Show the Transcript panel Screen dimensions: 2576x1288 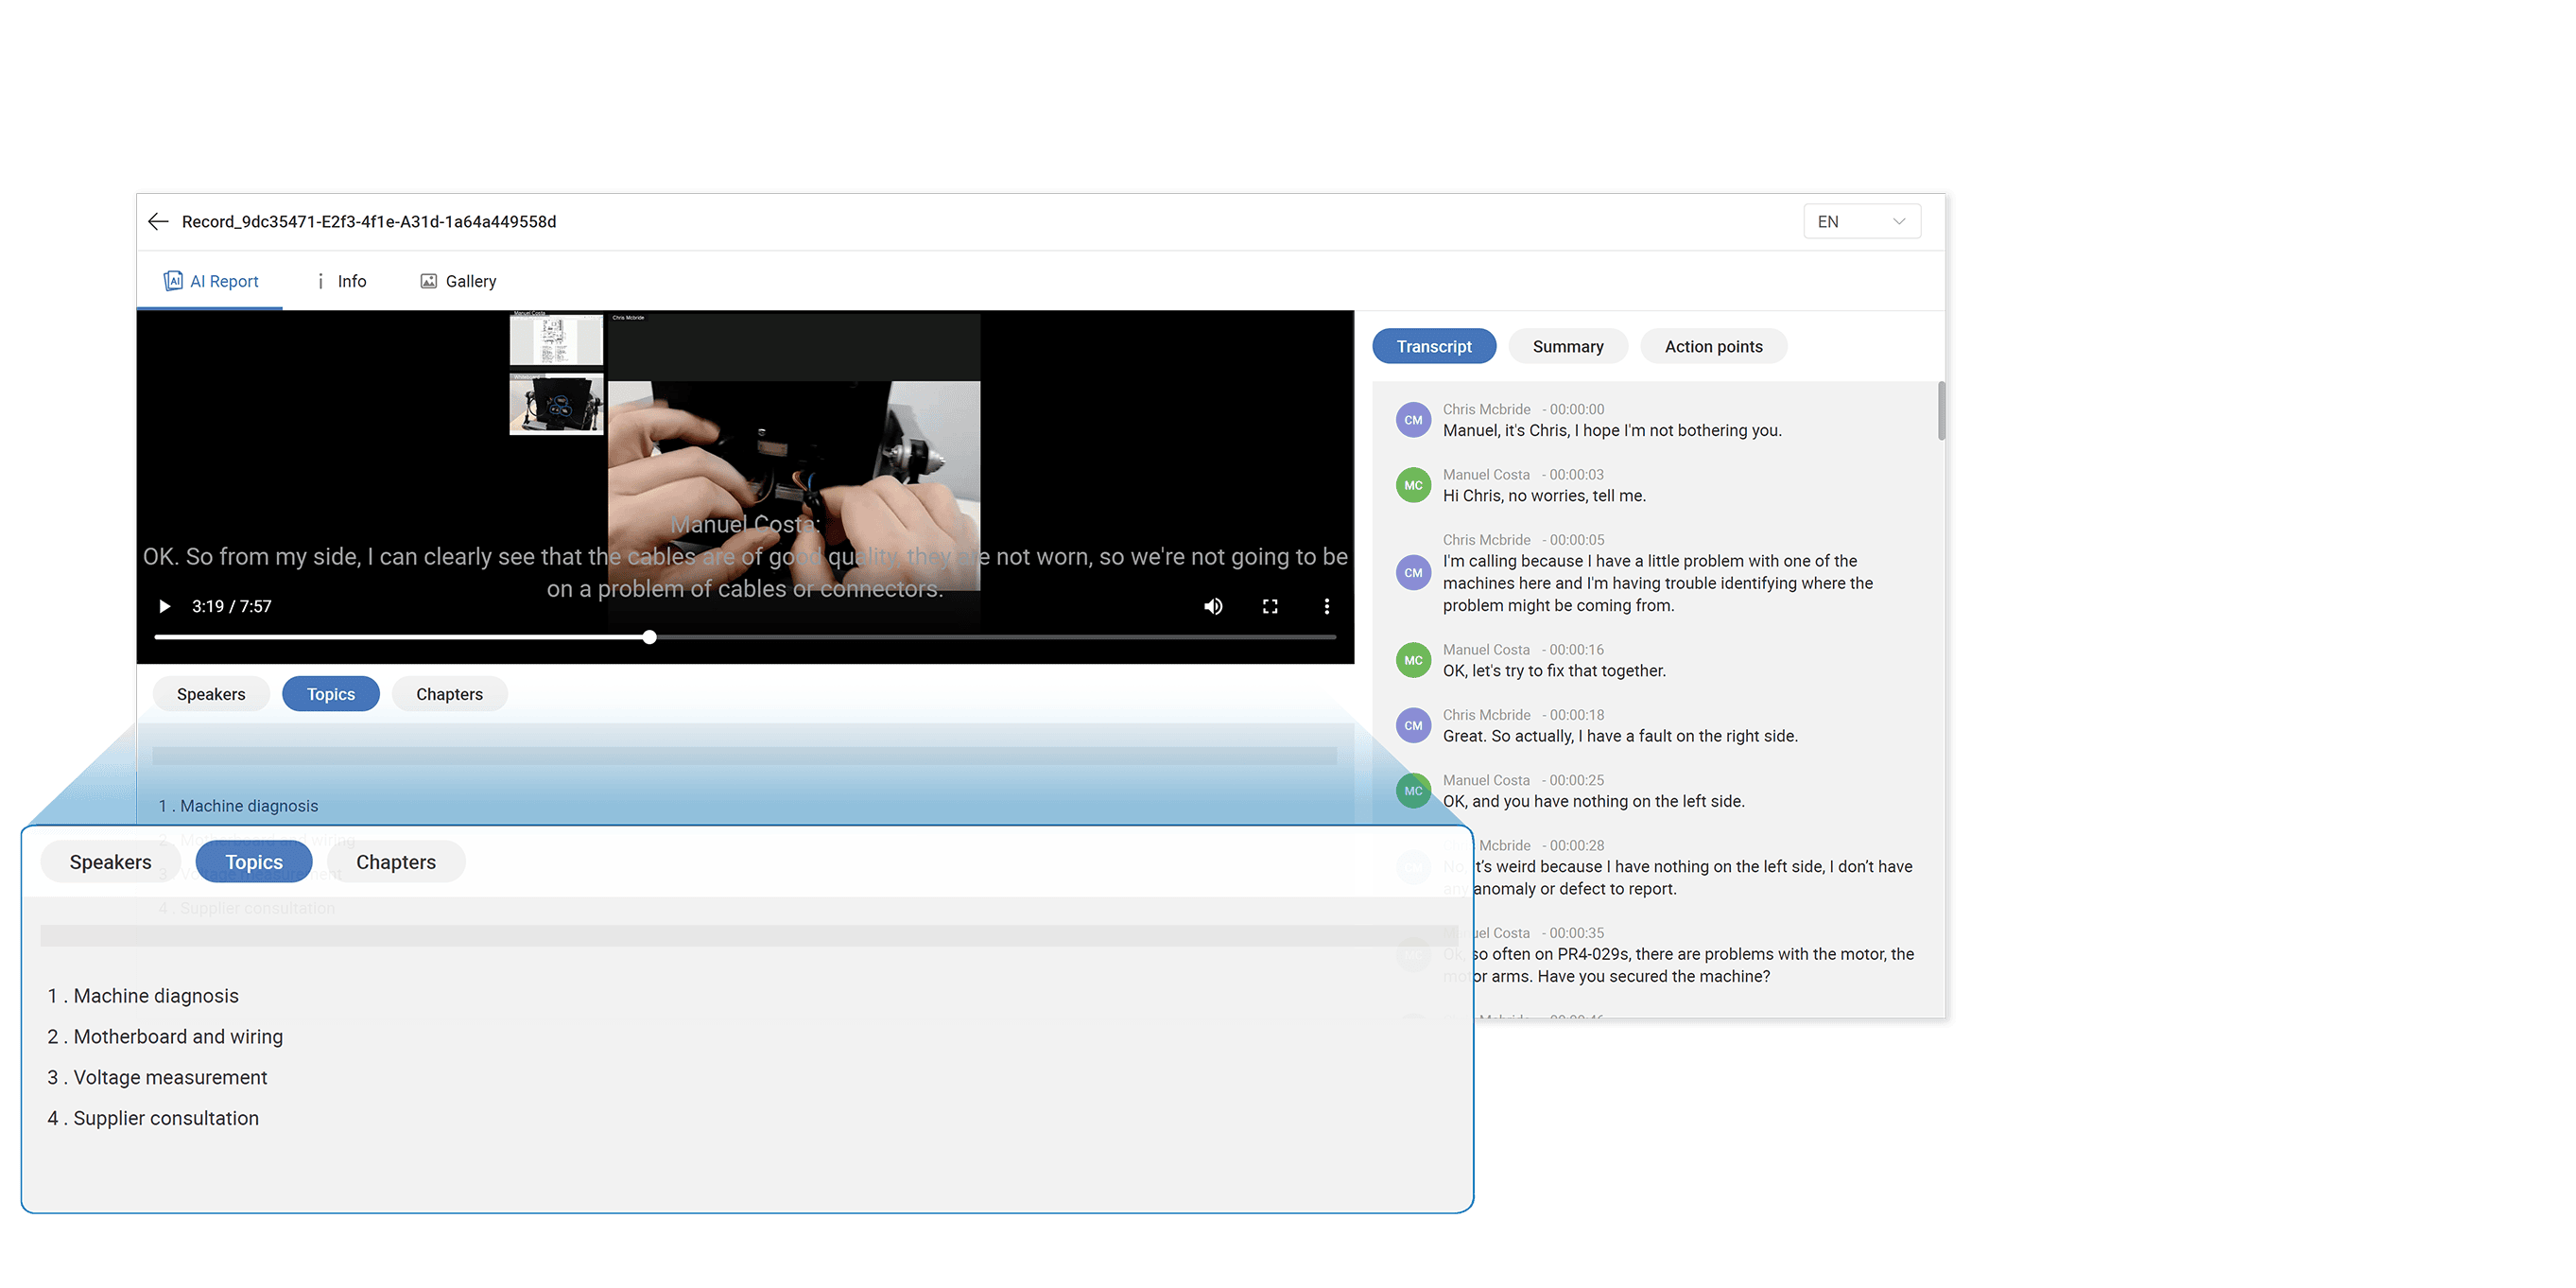1434,346
